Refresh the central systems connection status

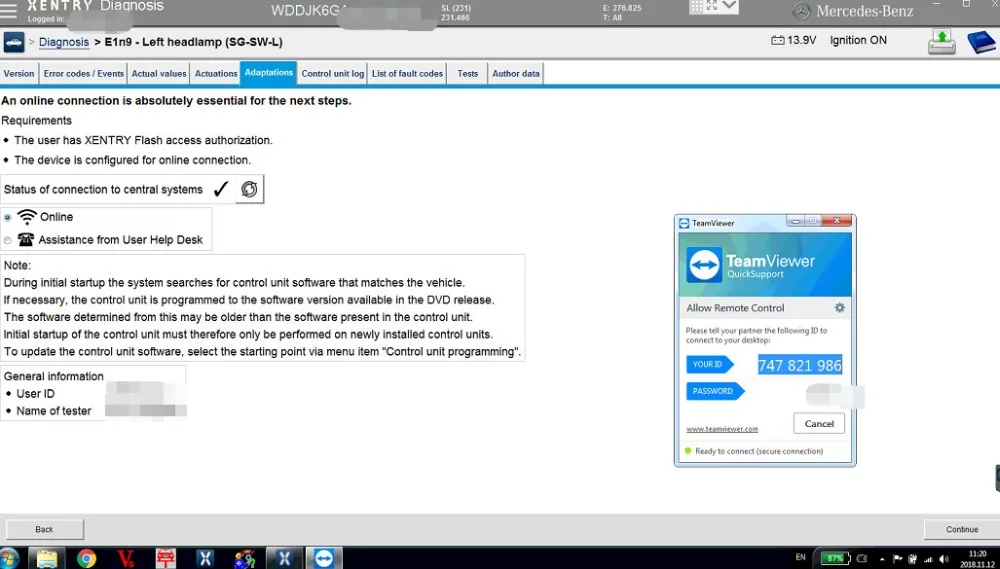[x=249, y=189]
